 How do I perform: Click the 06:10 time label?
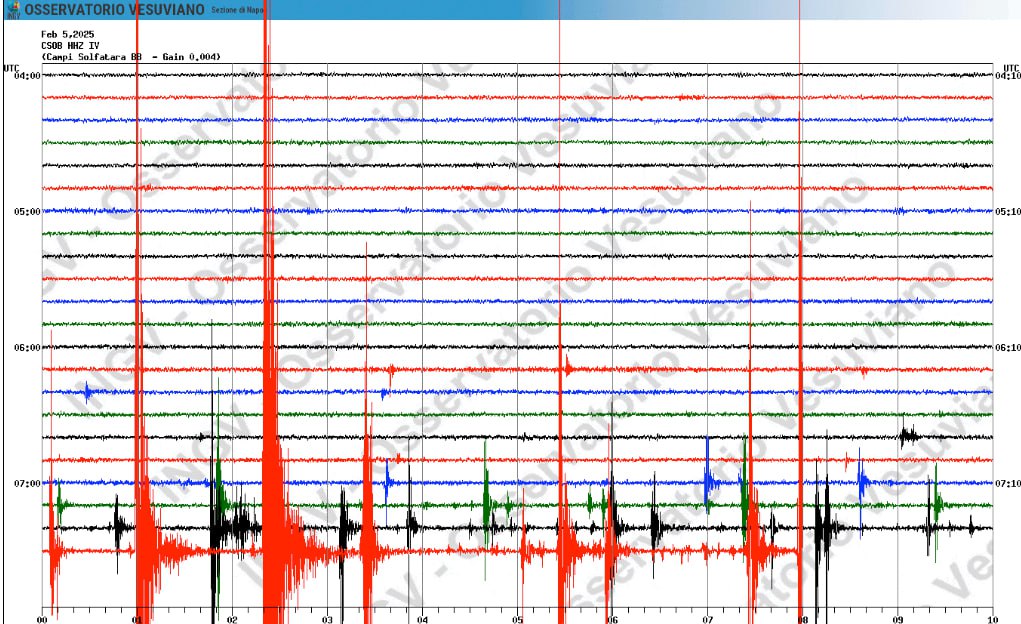pyautogui.click(x=1007, y=348)
